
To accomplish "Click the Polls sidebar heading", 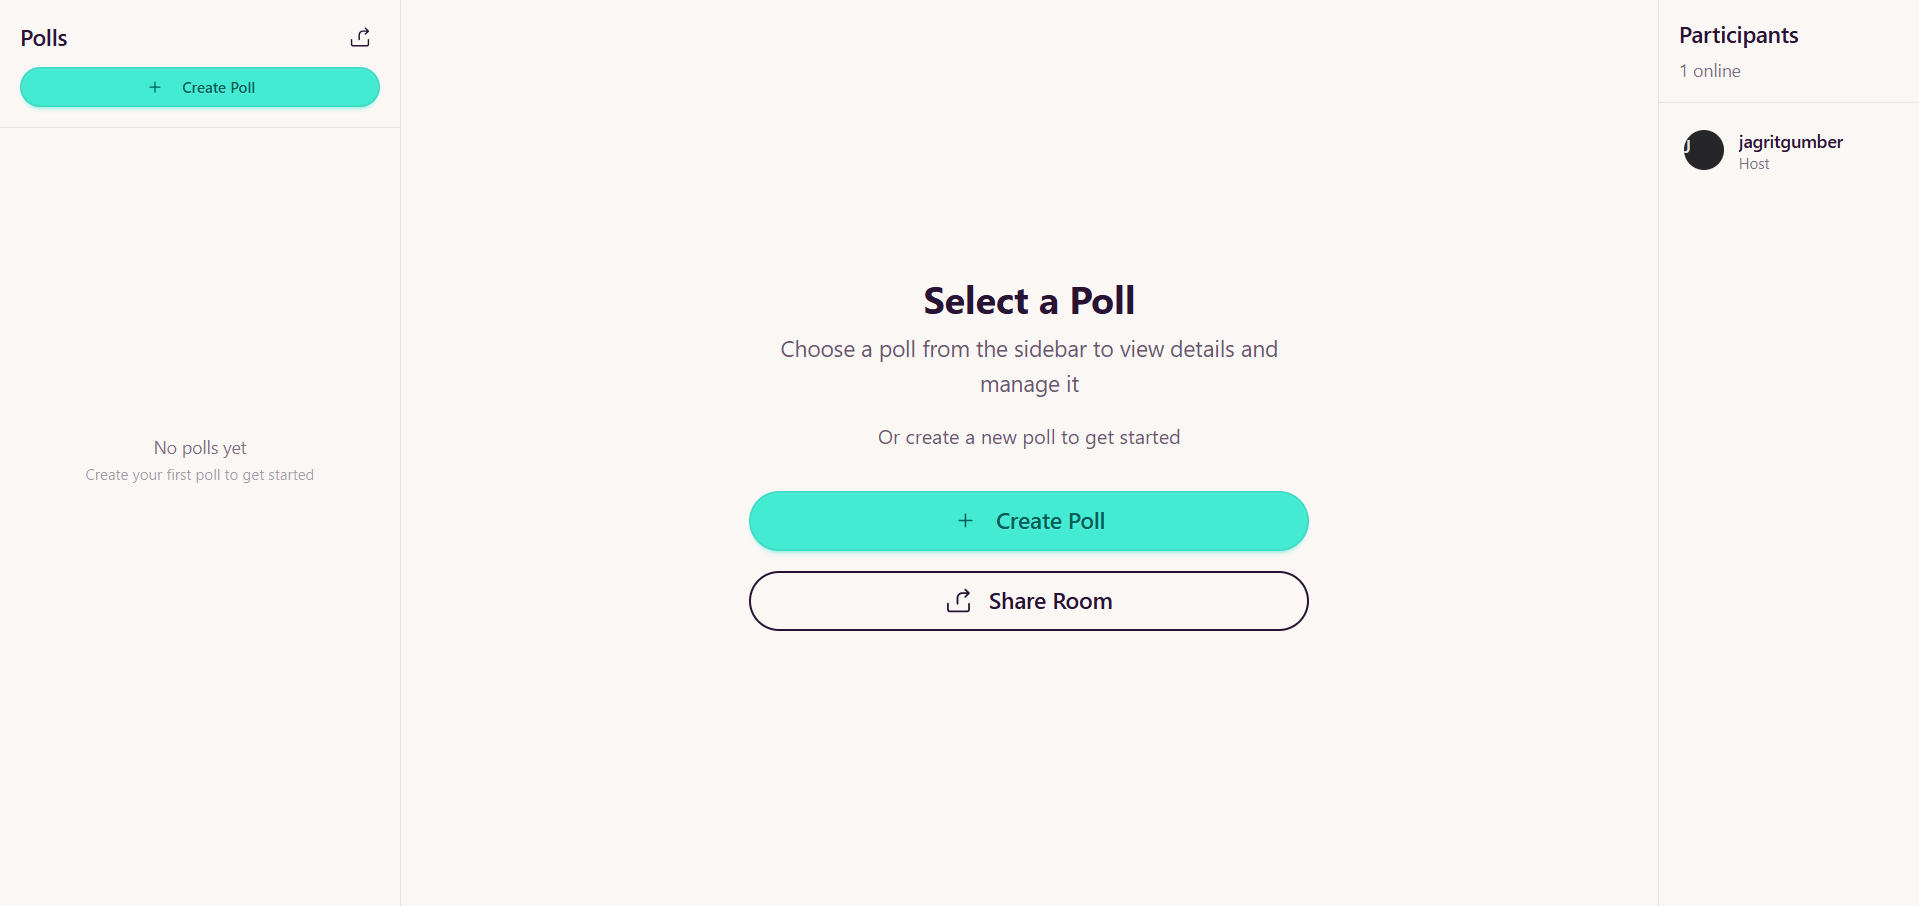I will 44,38.
